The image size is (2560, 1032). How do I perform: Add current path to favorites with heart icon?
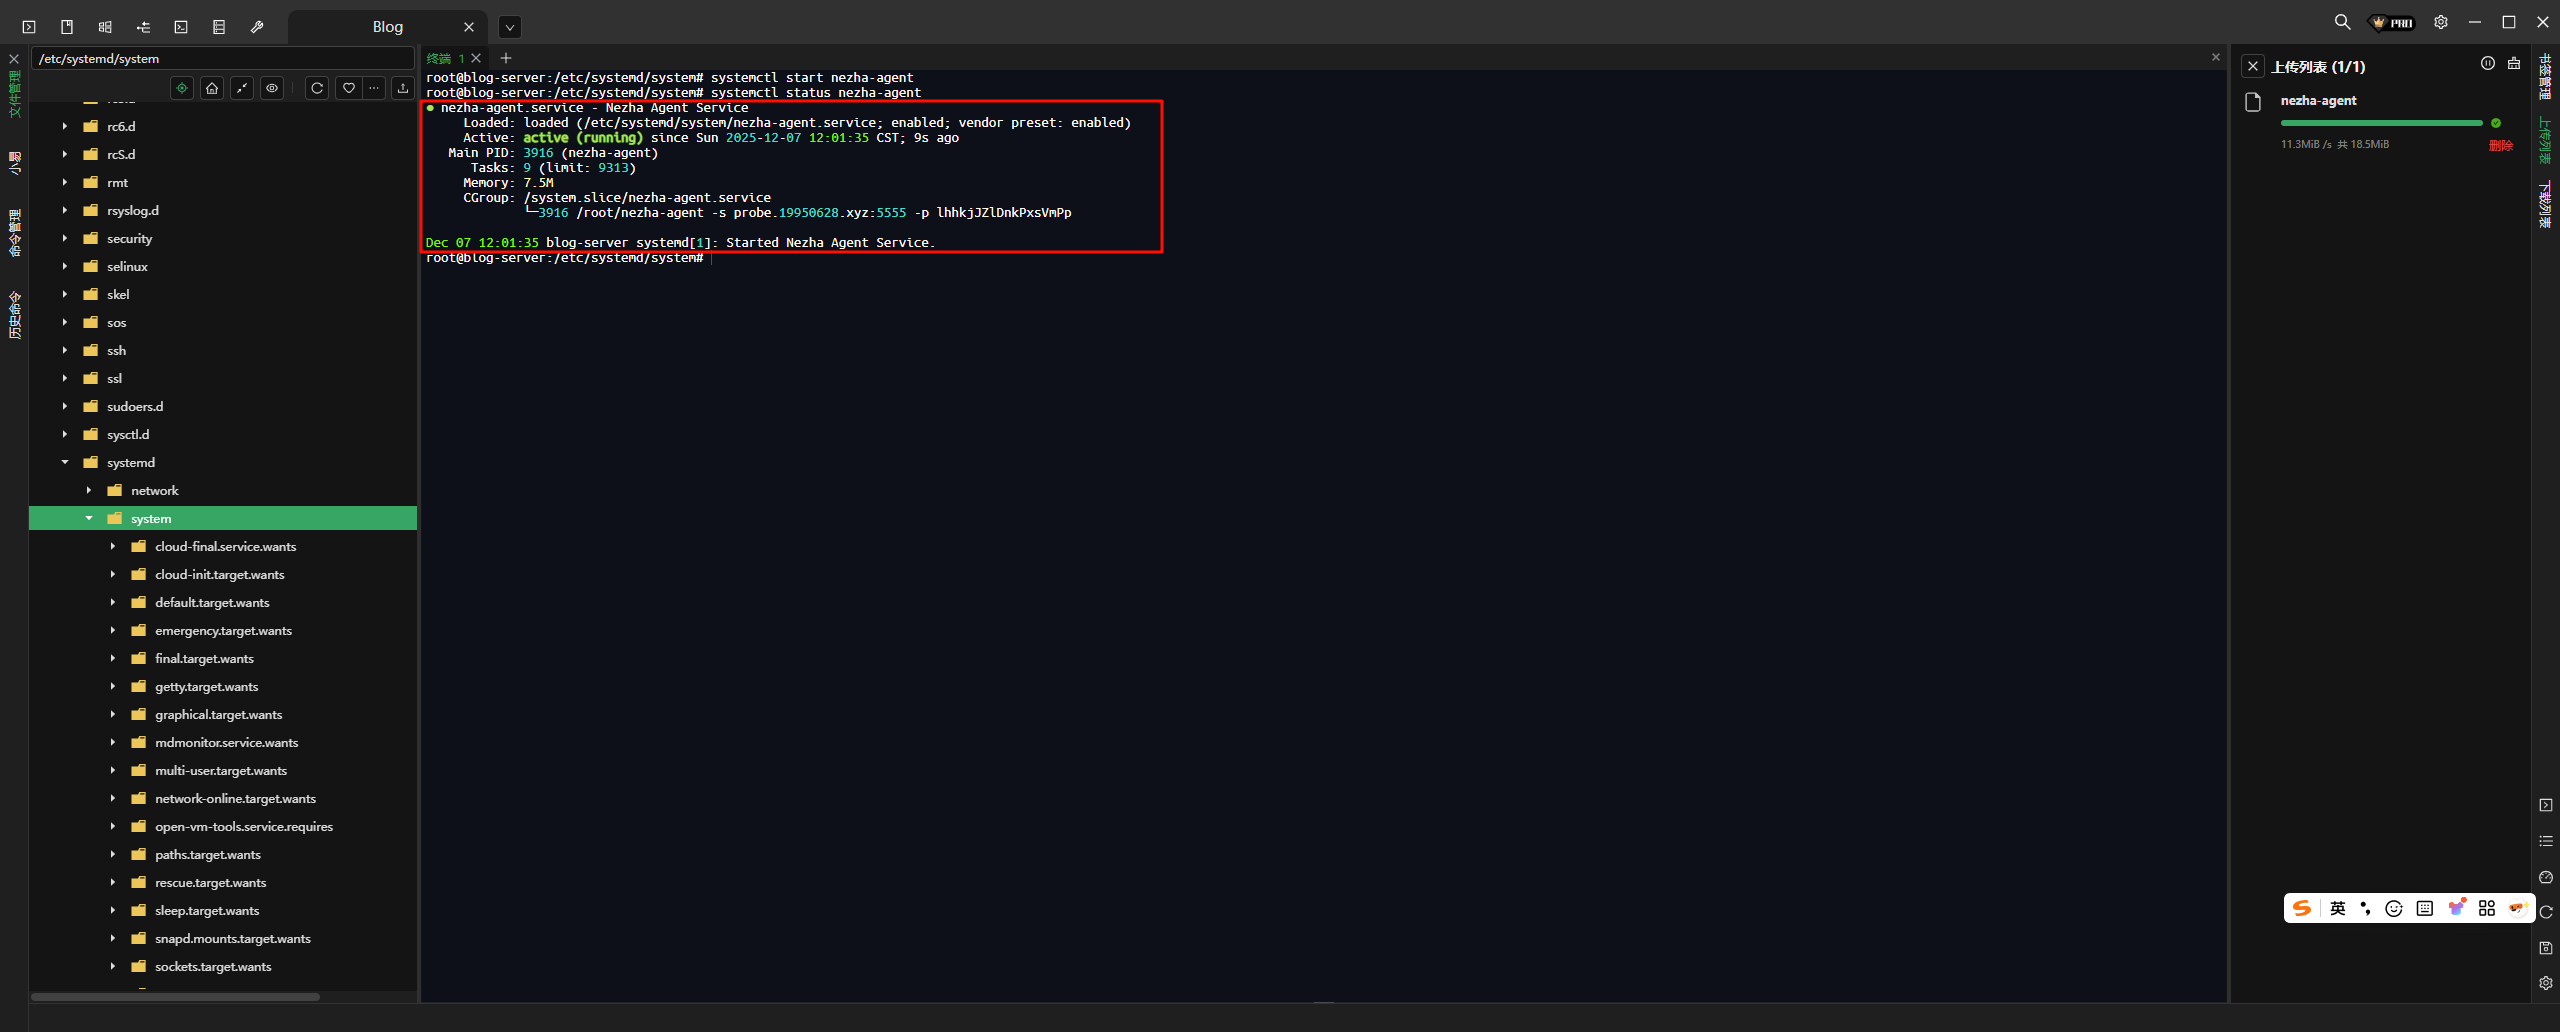pos(348,88)
